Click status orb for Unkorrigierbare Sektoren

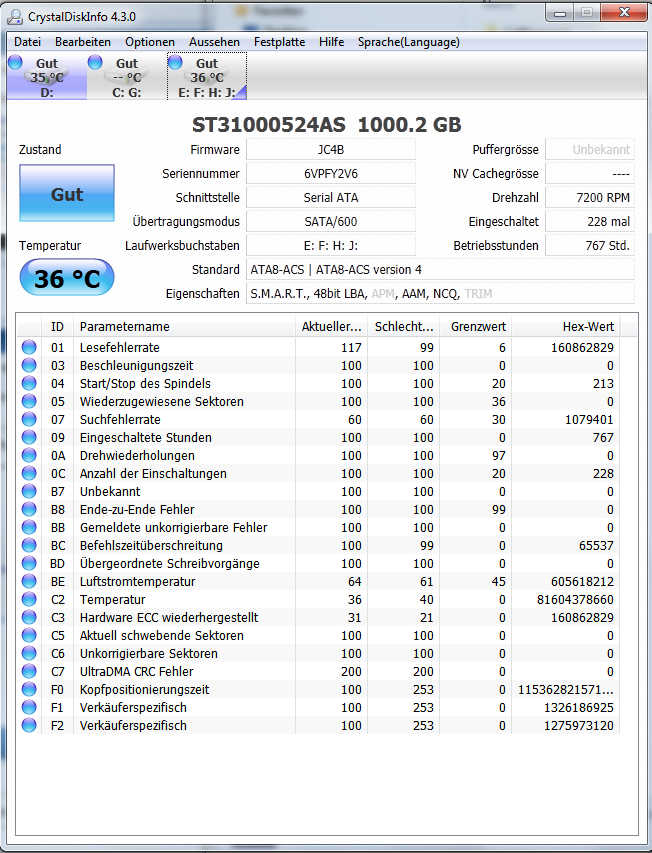29,652
